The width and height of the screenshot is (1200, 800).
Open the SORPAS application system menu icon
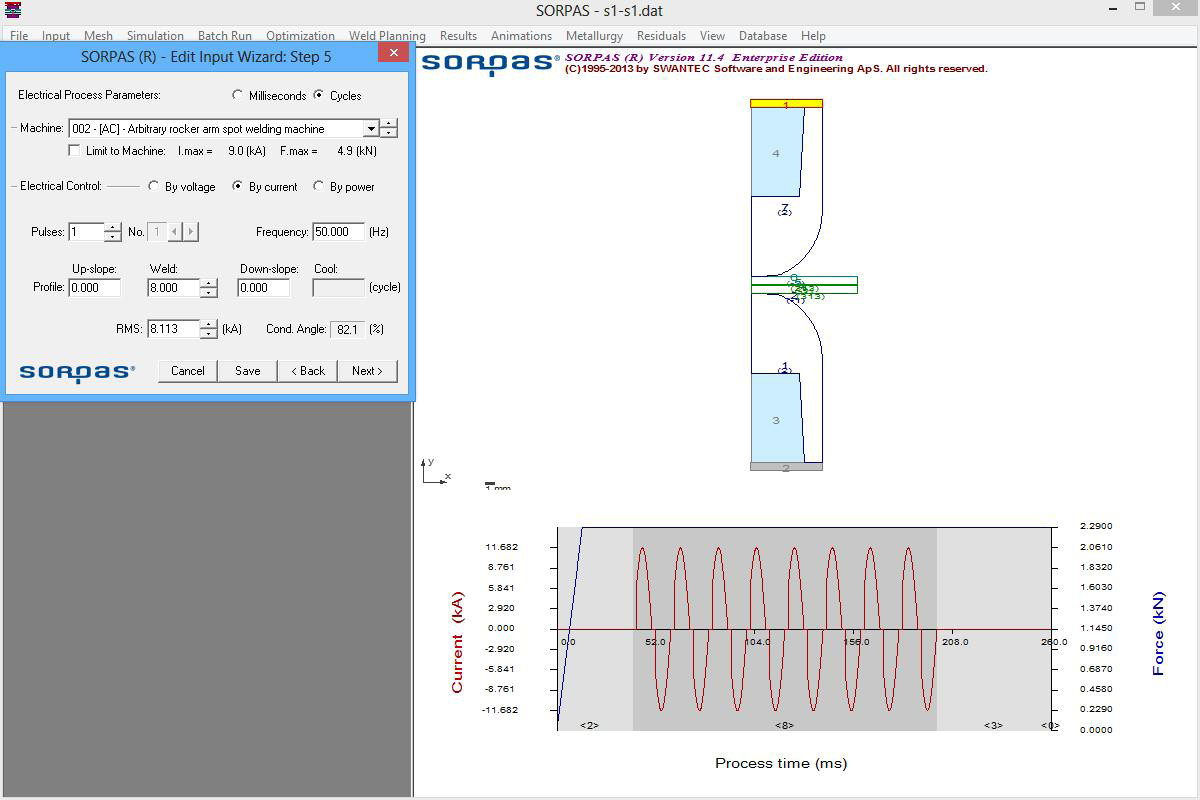(12, 10)
